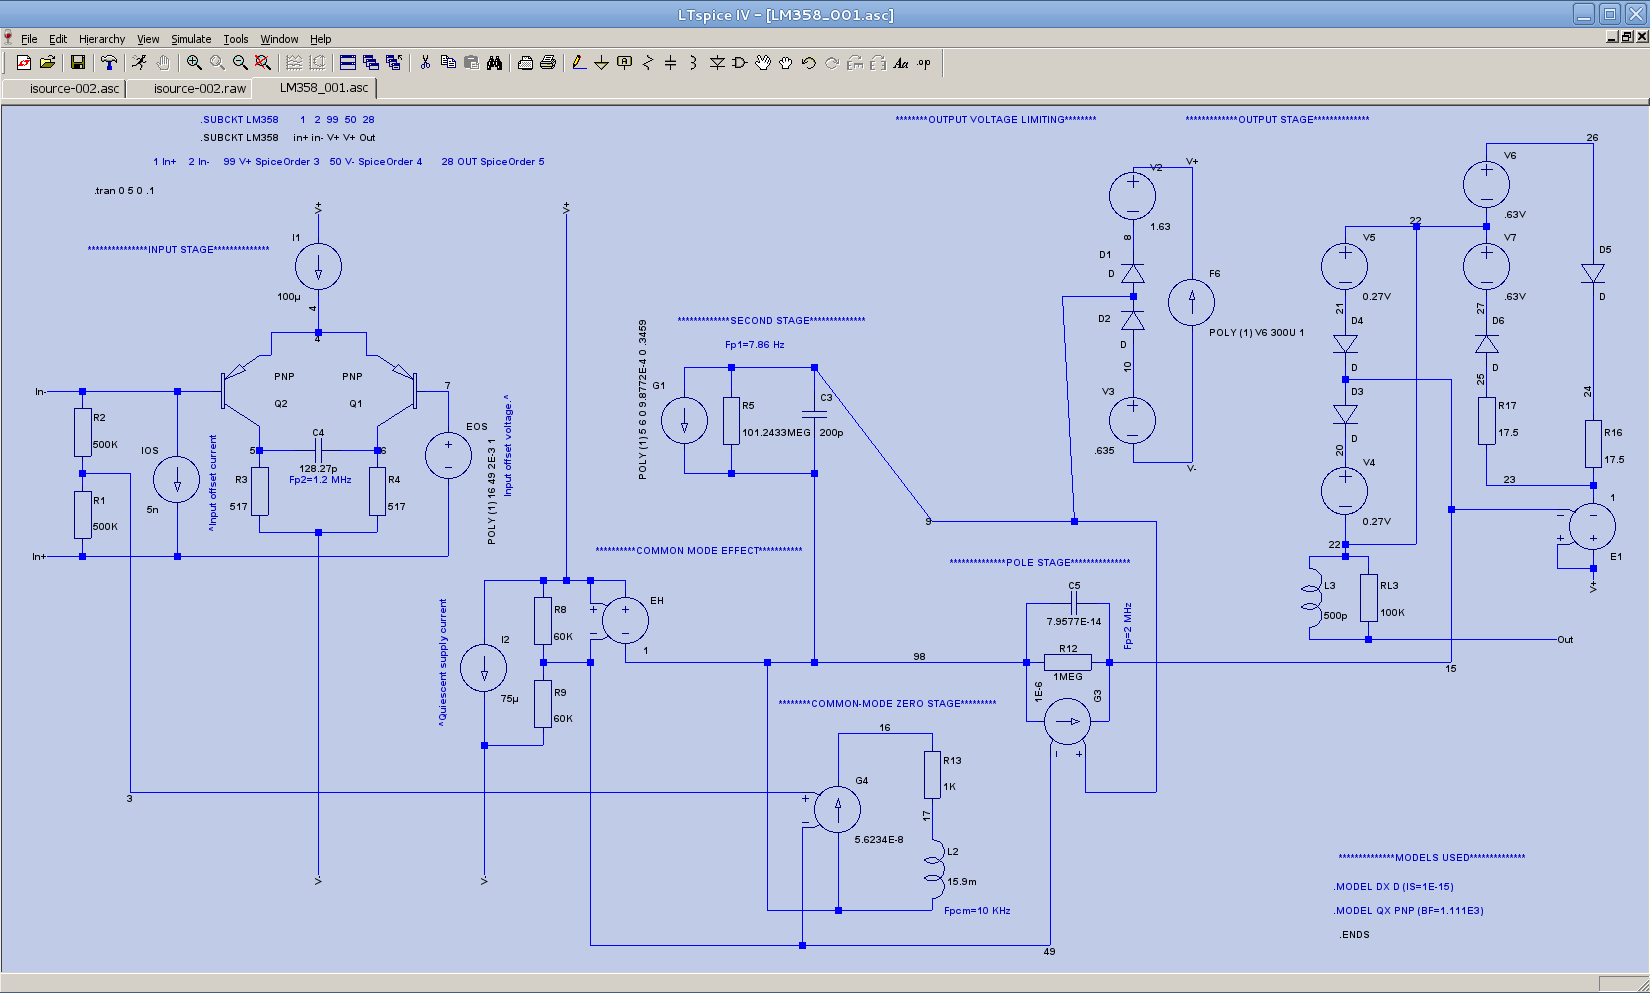Select the Cut scissors tool
Screen dimensions: 1650x993
pos(425,62)
